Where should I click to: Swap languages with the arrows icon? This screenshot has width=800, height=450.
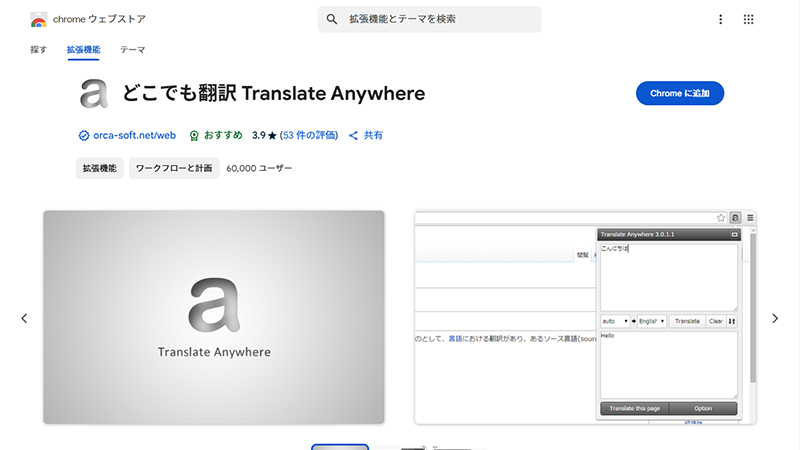732,321
